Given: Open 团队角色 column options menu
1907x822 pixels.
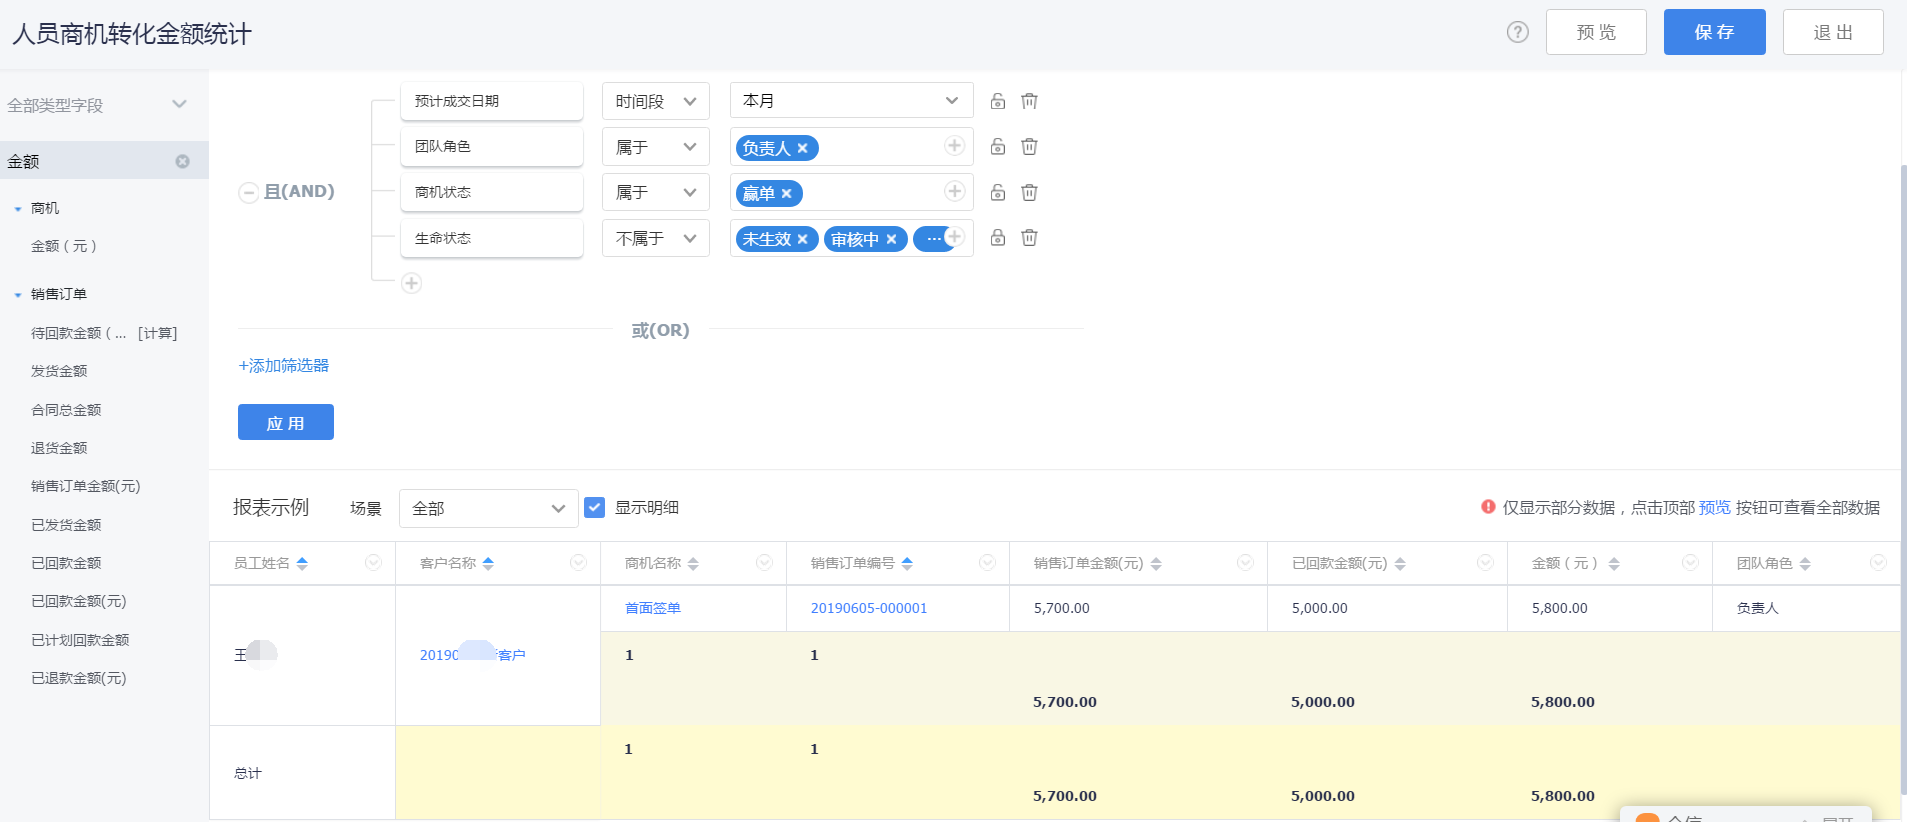Looking at the screenshot, I should coord(1878,563).
